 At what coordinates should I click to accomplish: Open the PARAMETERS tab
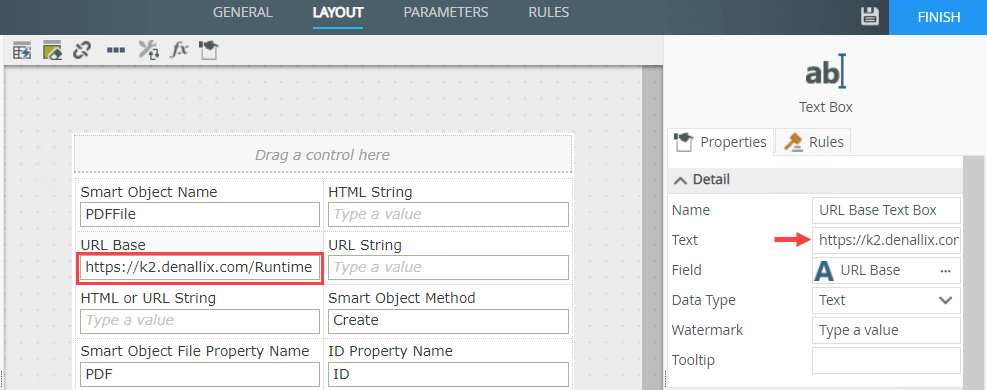[446, 13]
